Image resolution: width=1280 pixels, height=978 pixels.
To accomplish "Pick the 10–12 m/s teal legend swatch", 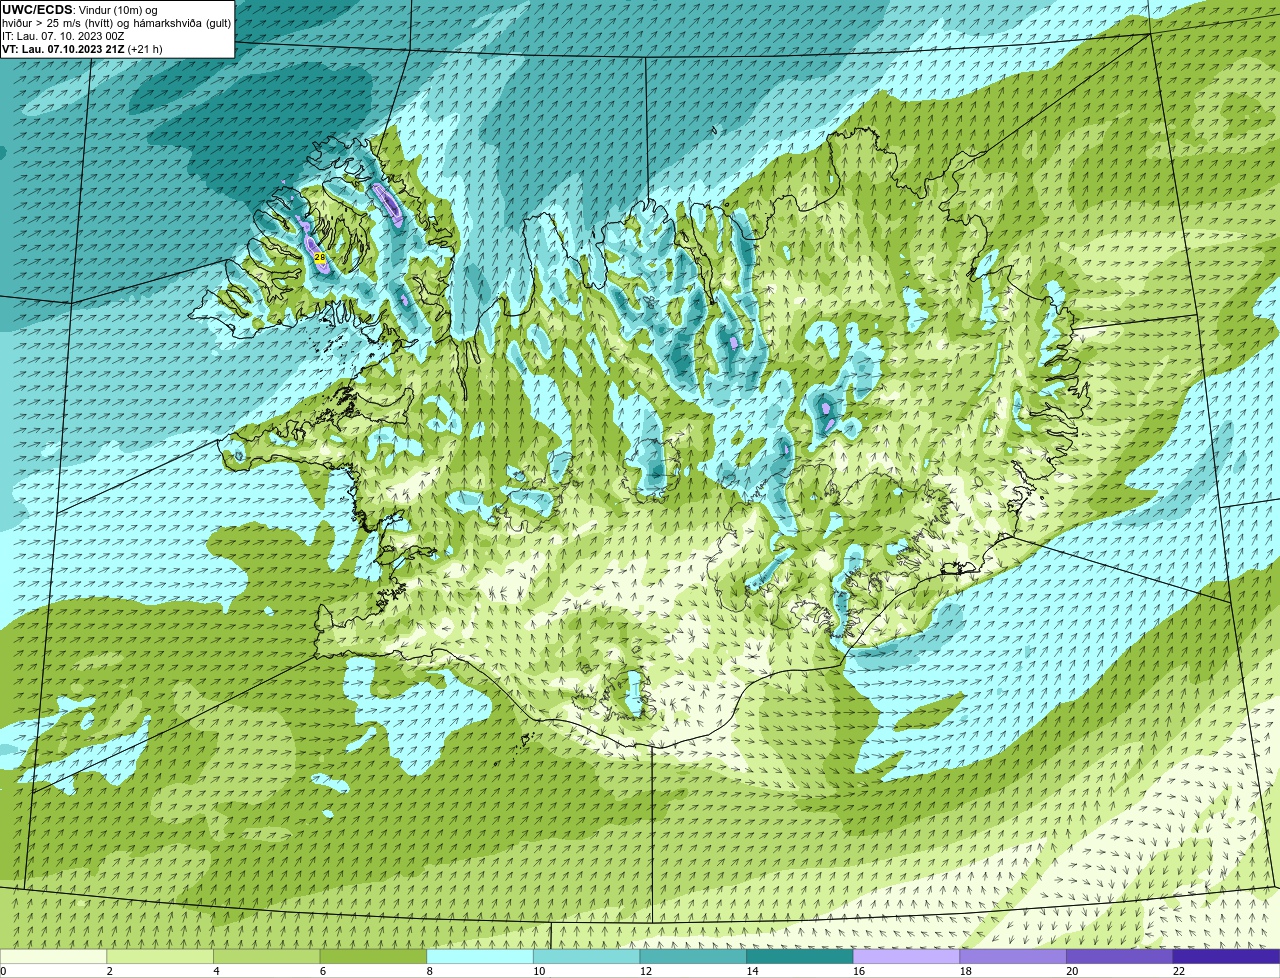I will point(587,956).
